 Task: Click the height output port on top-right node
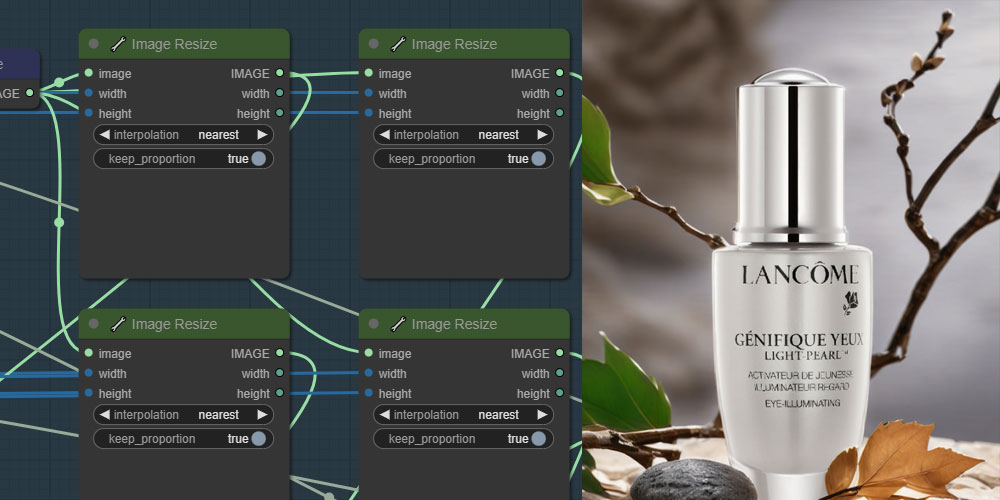point(559,113)
